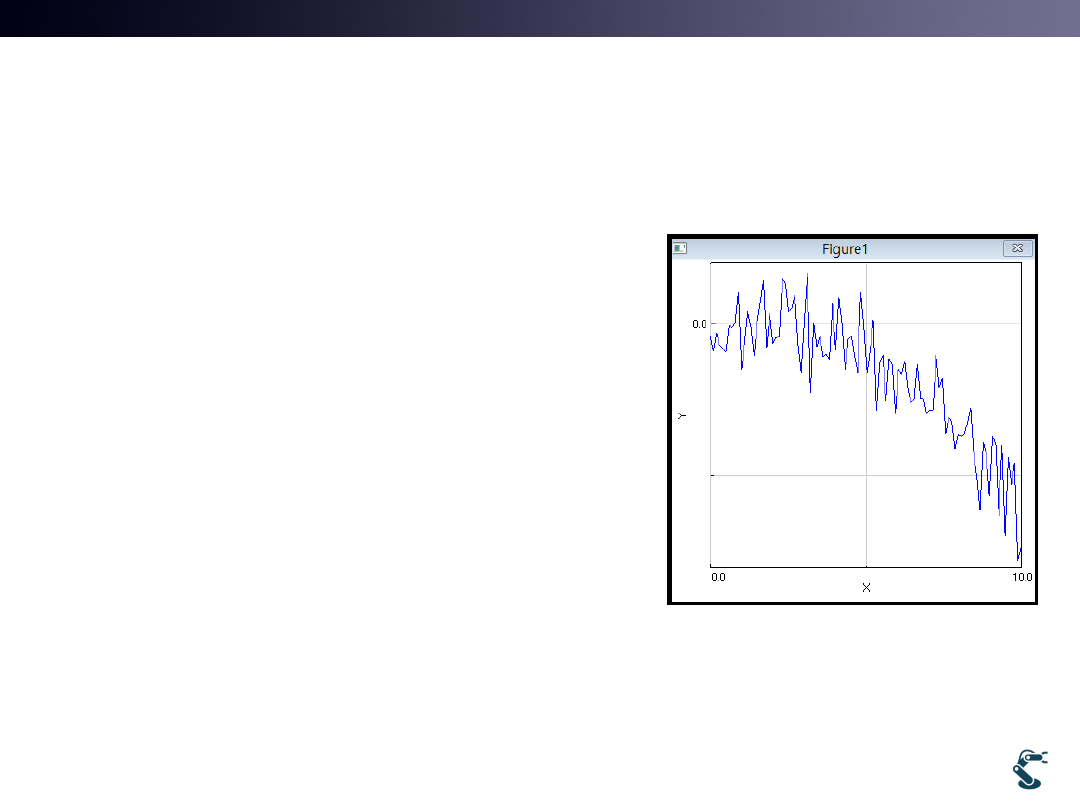This screenshot has width=1080, height=810.
Task: Click the 10.0 tick label on X axis
Action: pyautogui.click(x=1022, y=577)
